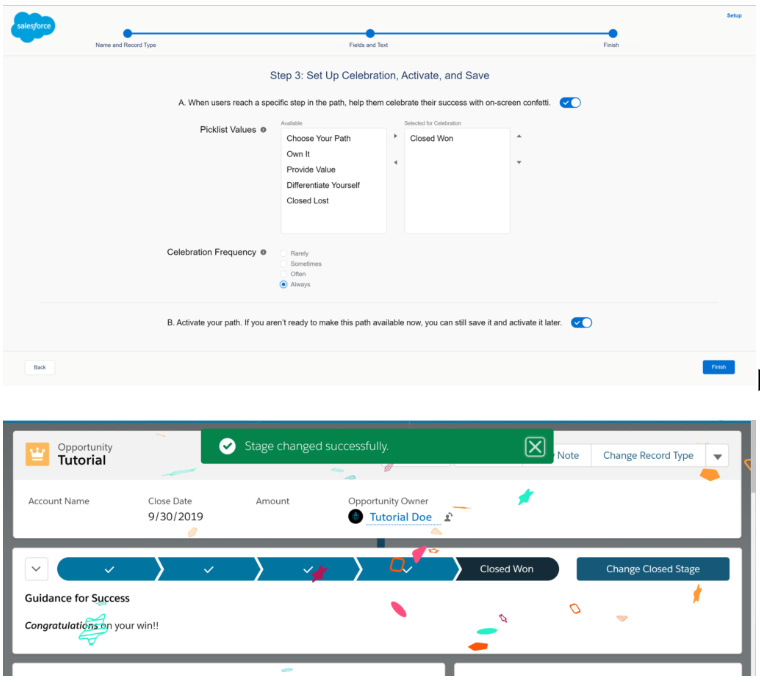Select Provide Value in Available list

point(311,169)
